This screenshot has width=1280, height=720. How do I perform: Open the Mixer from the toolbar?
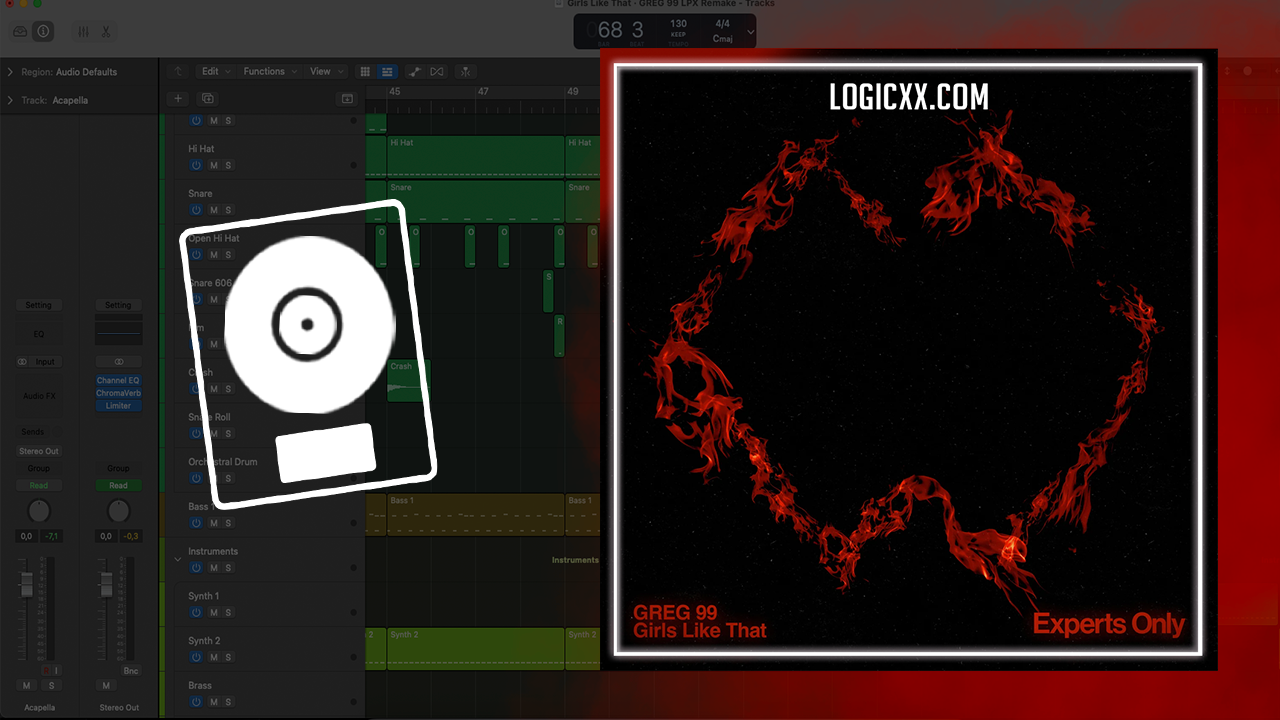84,32
